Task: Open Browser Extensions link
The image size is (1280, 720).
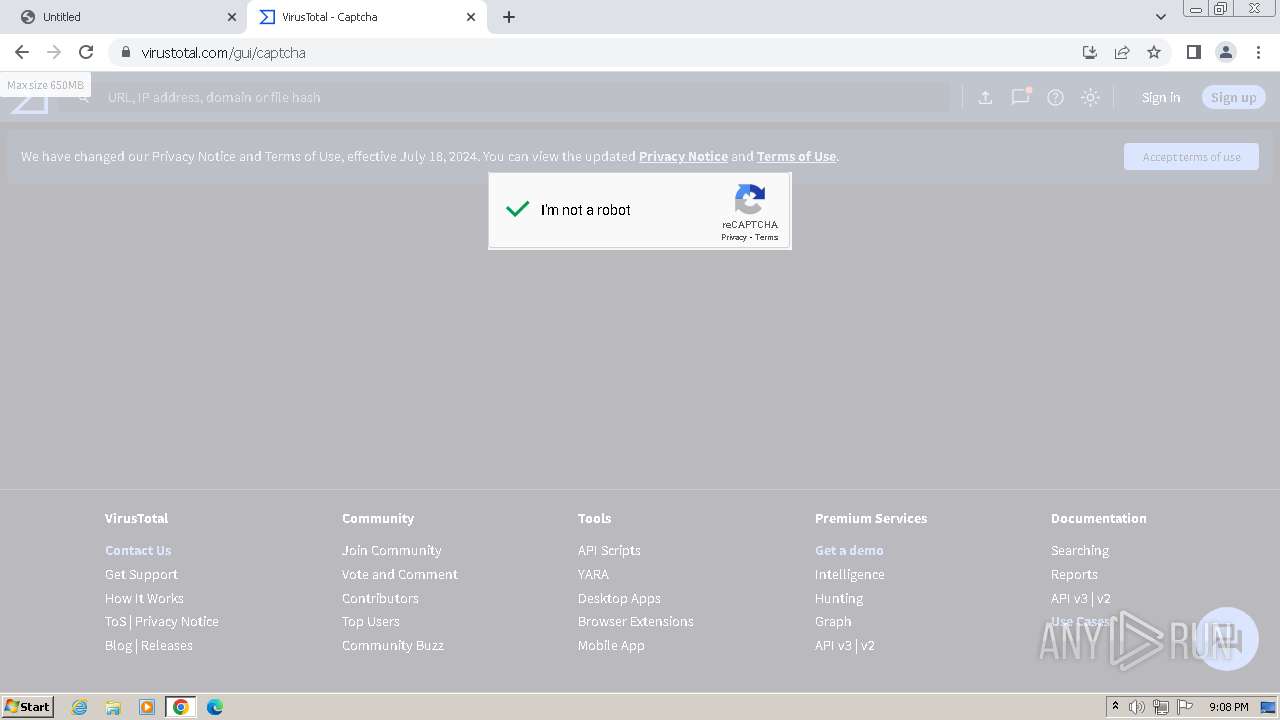Action: [636, 621]
